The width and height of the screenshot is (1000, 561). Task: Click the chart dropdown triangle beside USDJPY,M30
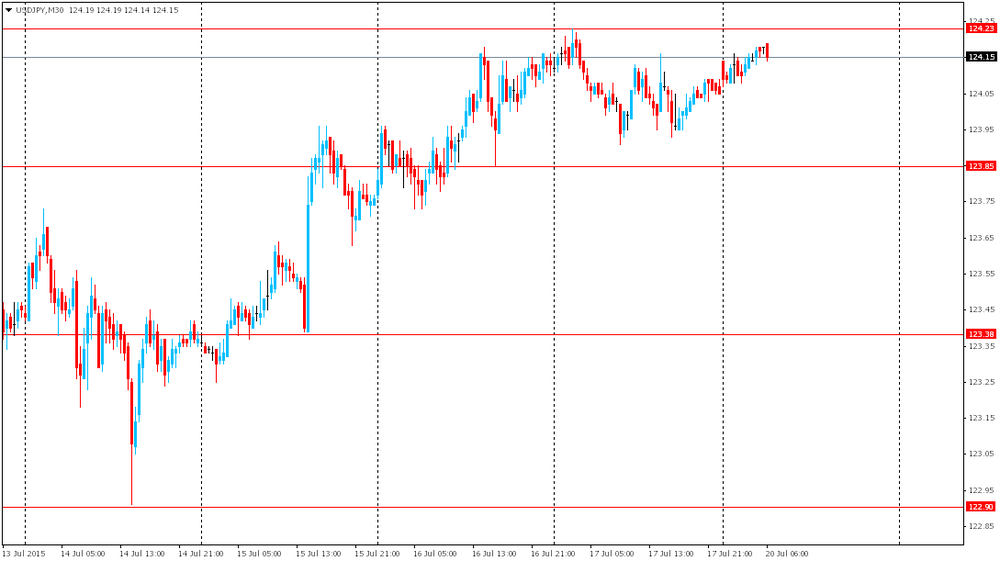(x=9, y=10)
